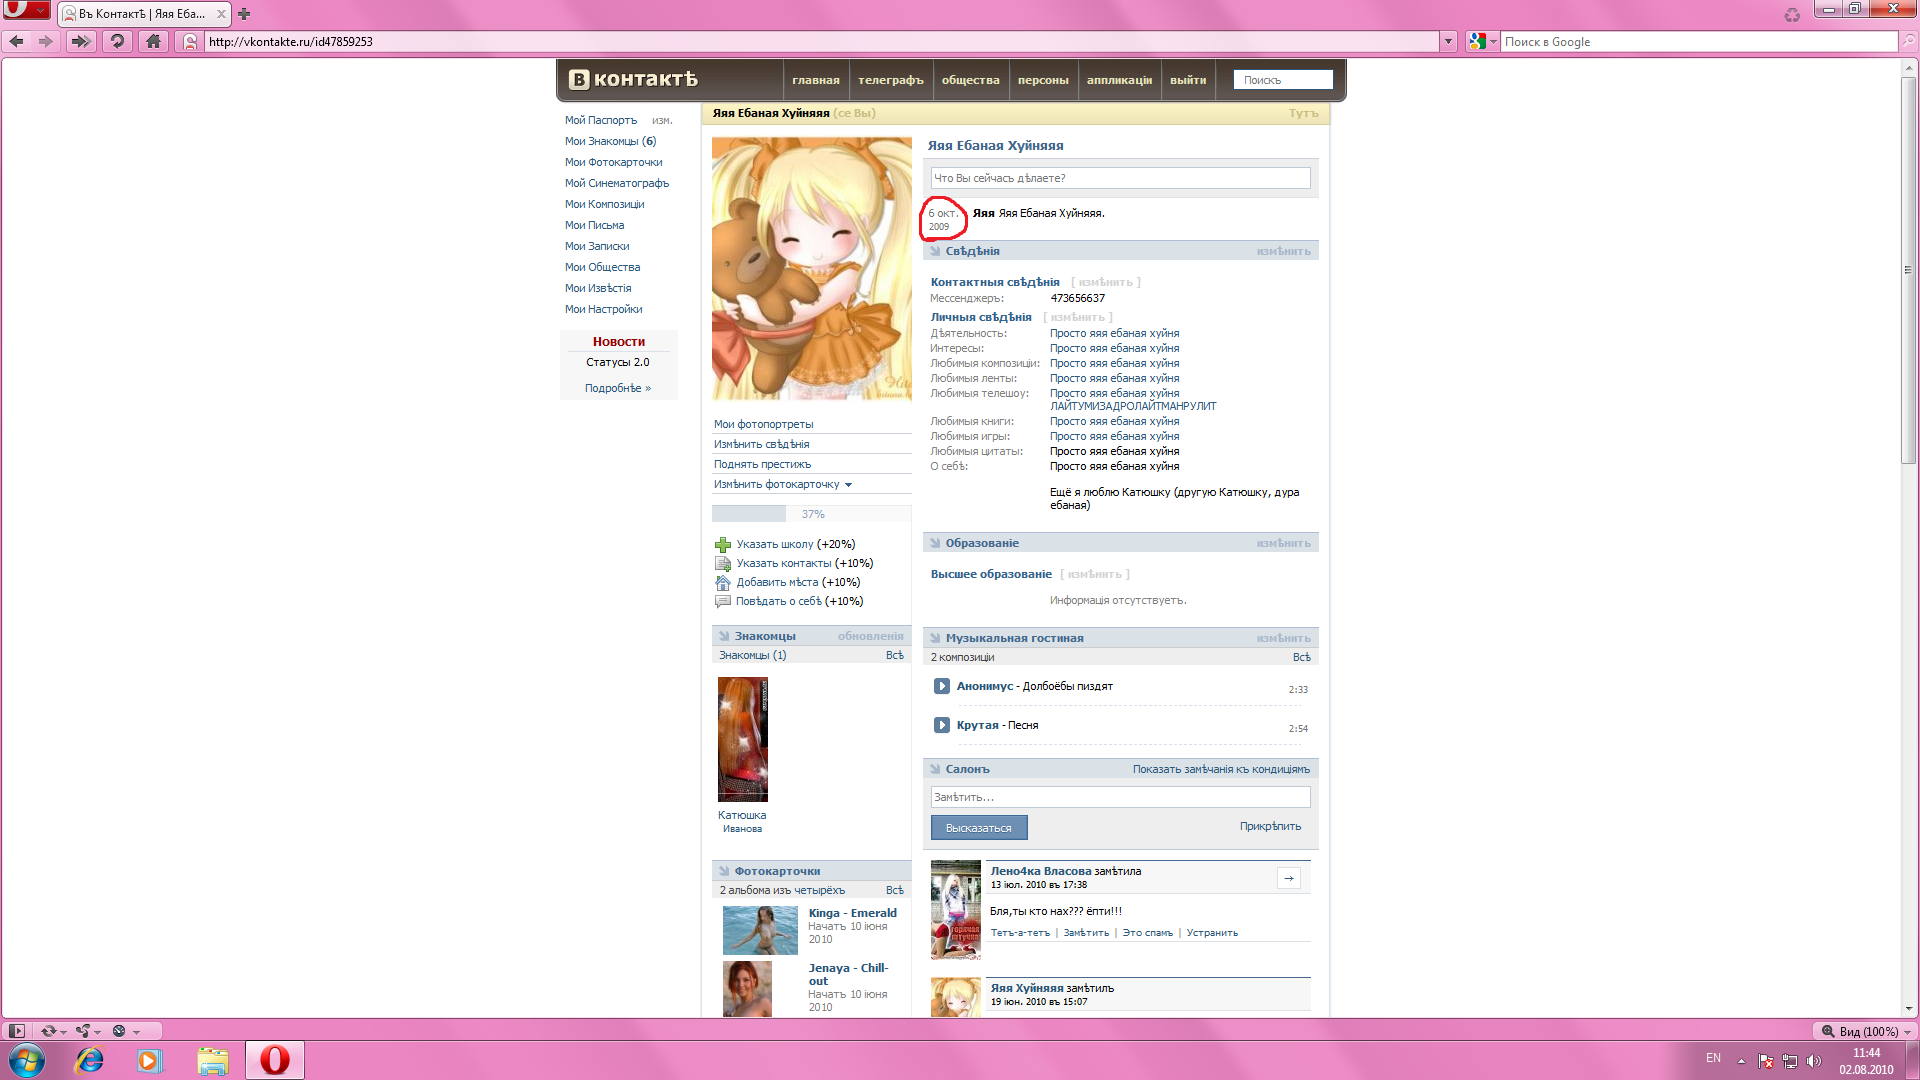Click the Указать школу plus icon
This screenshot has width=1920, height=1080.
(723, 545)
